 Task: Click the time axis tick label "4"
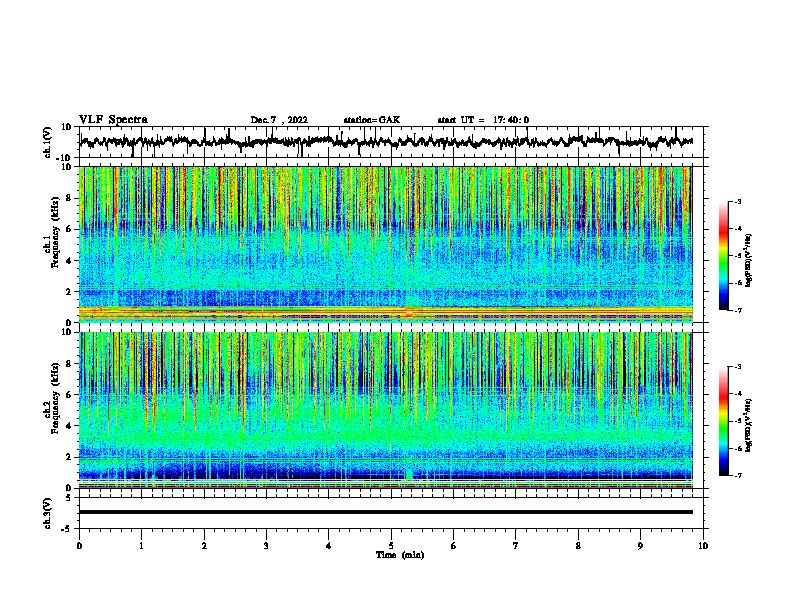pyautogui.click(x=329, y=546)
